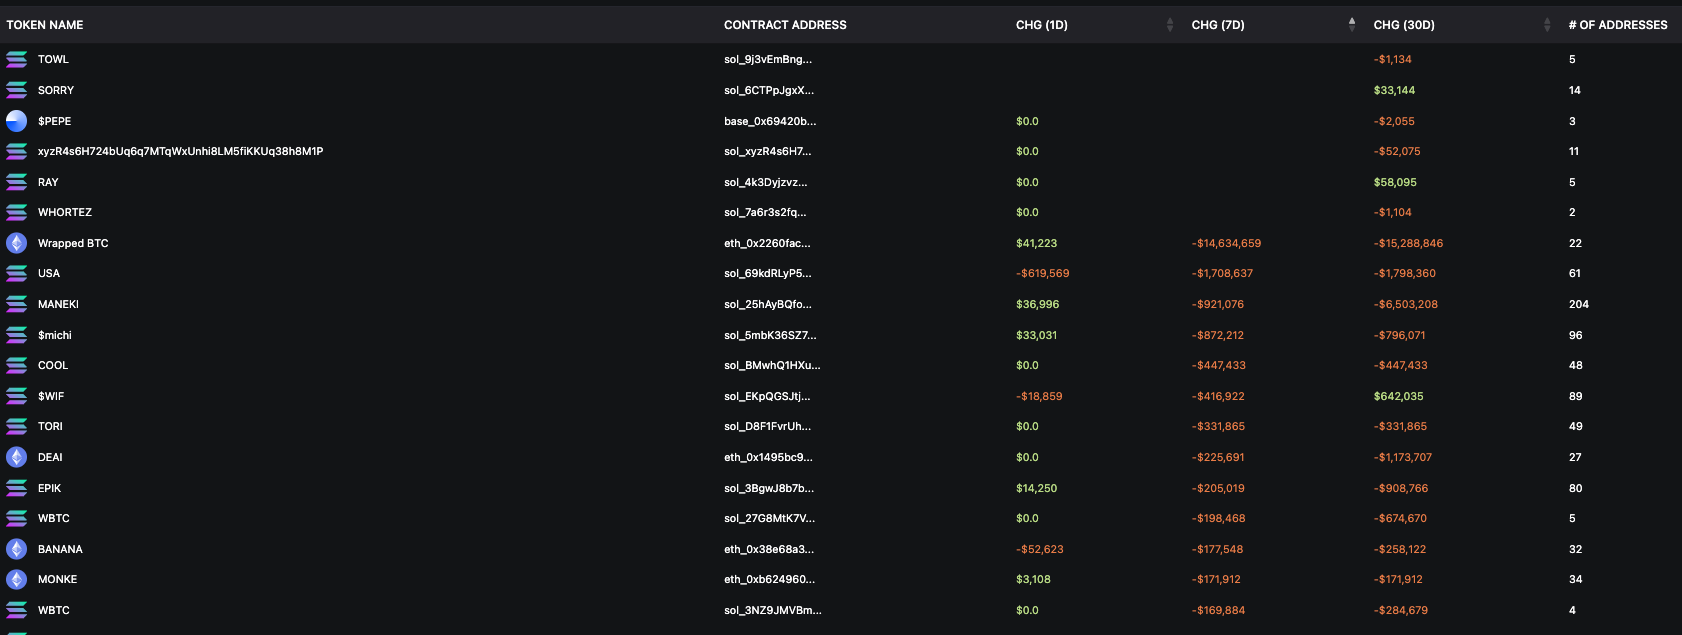Click the Solana icon beside SORRY
1682x635 pixels.
pos(17,90)
